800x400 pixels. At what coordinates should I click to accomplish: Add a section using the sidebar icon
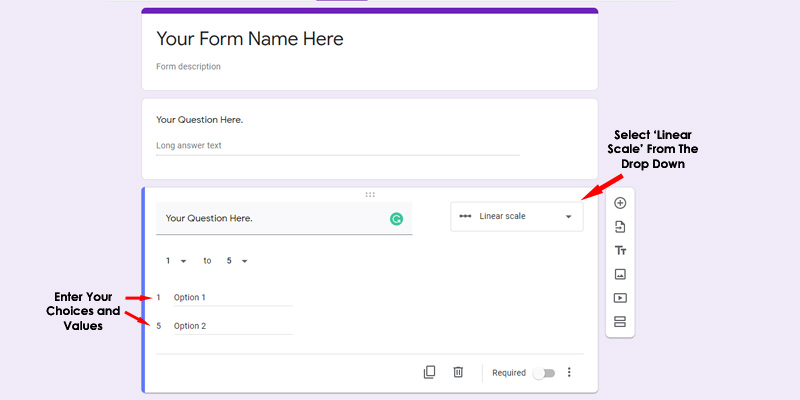coord(620,322)
